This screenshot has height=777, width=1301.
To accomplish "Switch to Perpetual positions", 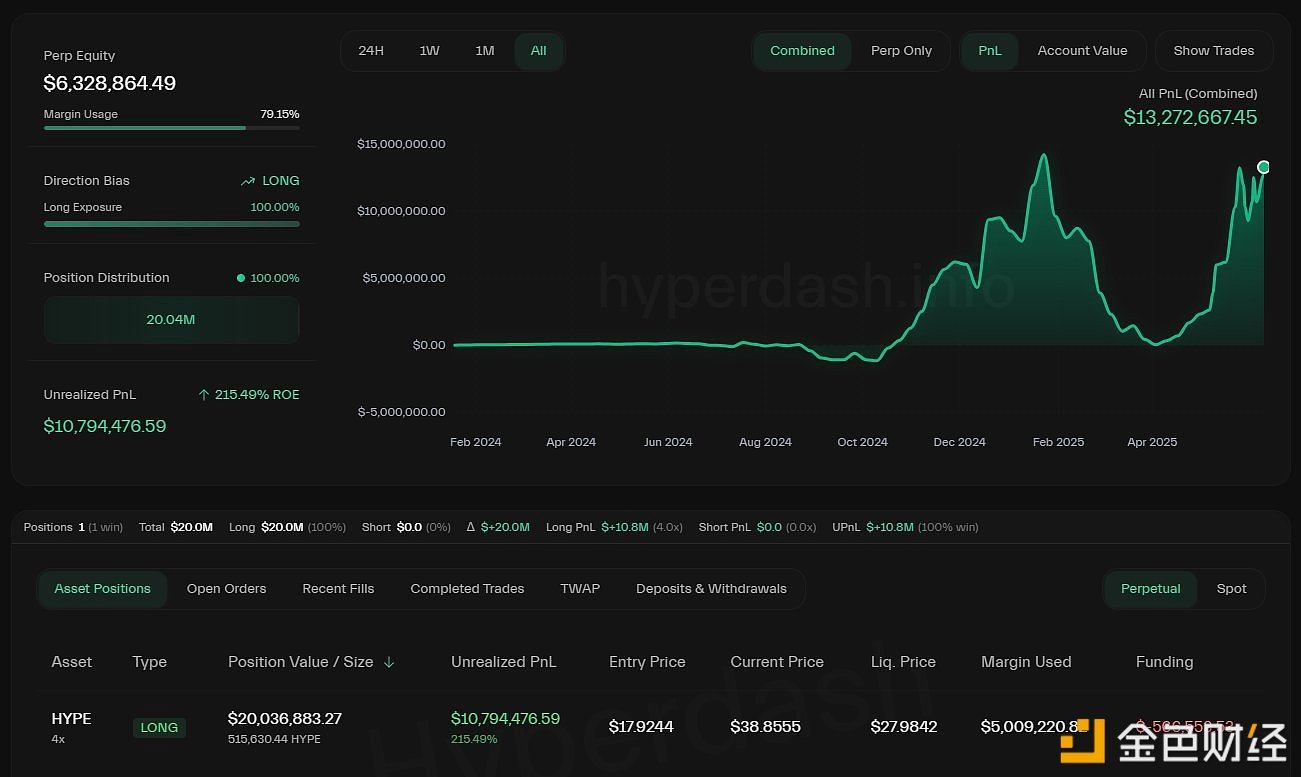I will tap(1150, 589).
